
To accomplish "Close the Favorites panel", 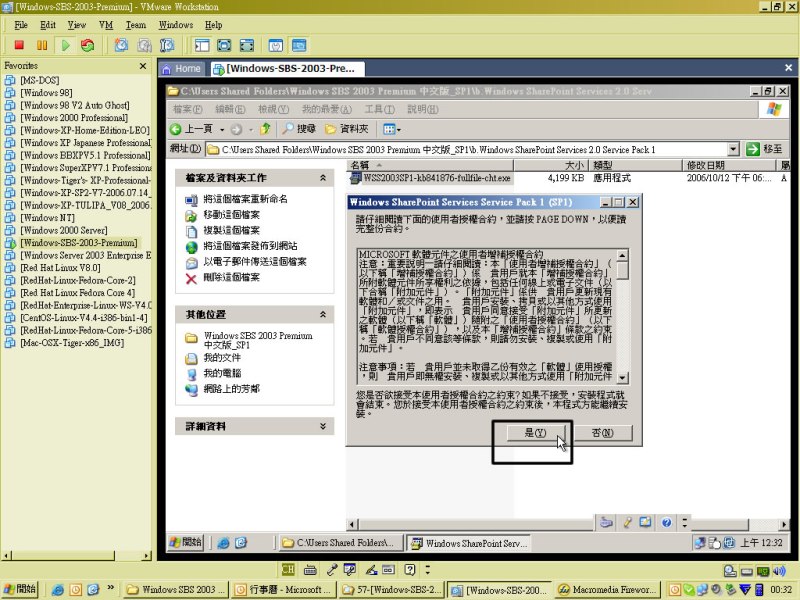I will pyautogui.click(x=143, y=66).
